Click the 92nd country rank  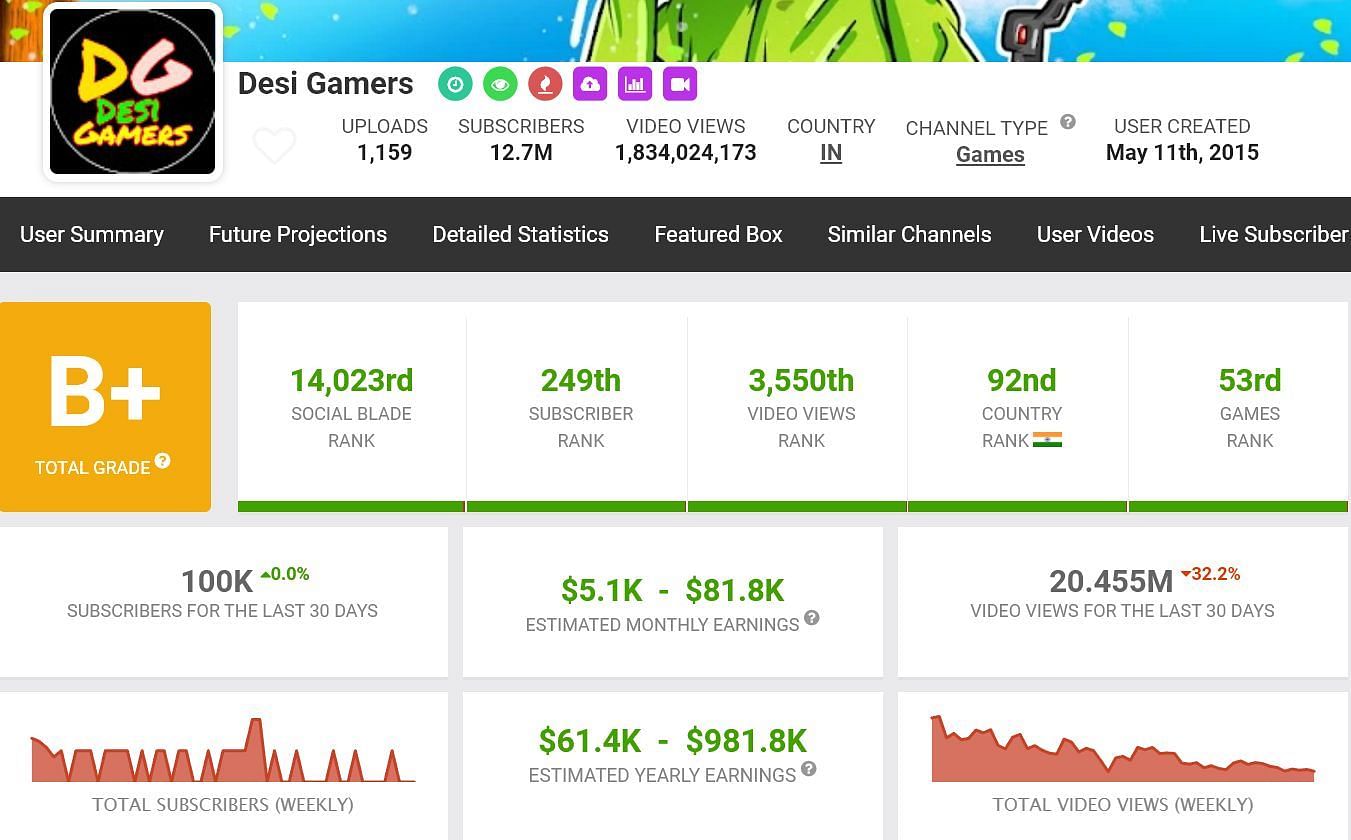click(1021, 381)
